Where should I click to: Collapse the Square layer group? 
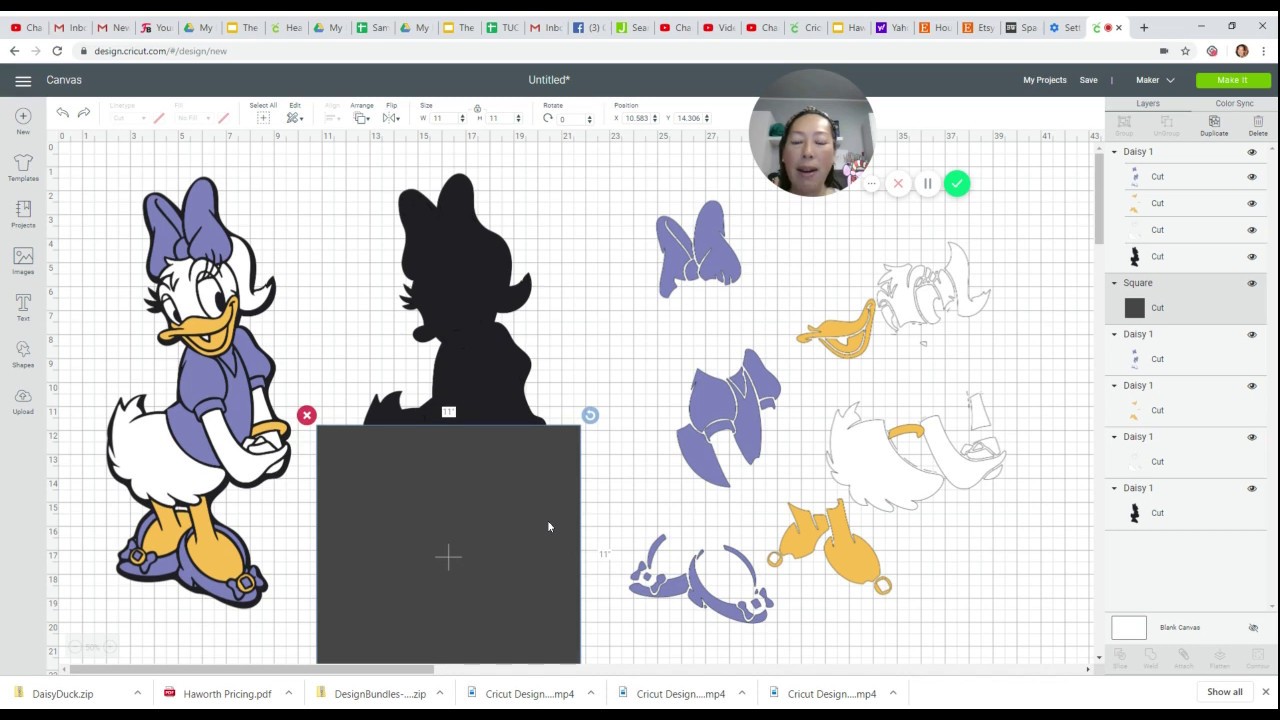click(1114, 283)
